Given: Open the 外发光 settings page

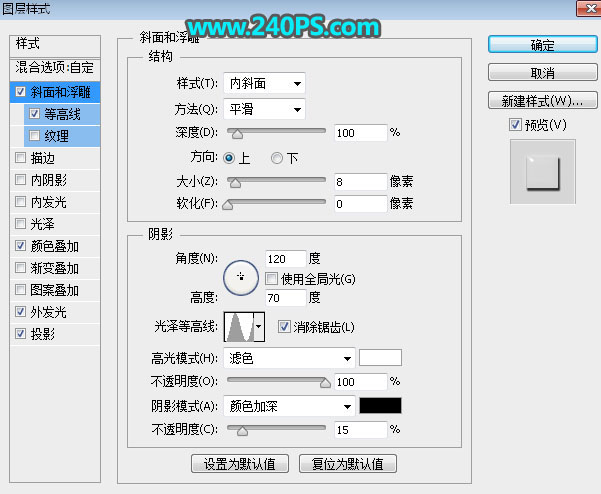Looking at the screenshot, I should [48, 312].
